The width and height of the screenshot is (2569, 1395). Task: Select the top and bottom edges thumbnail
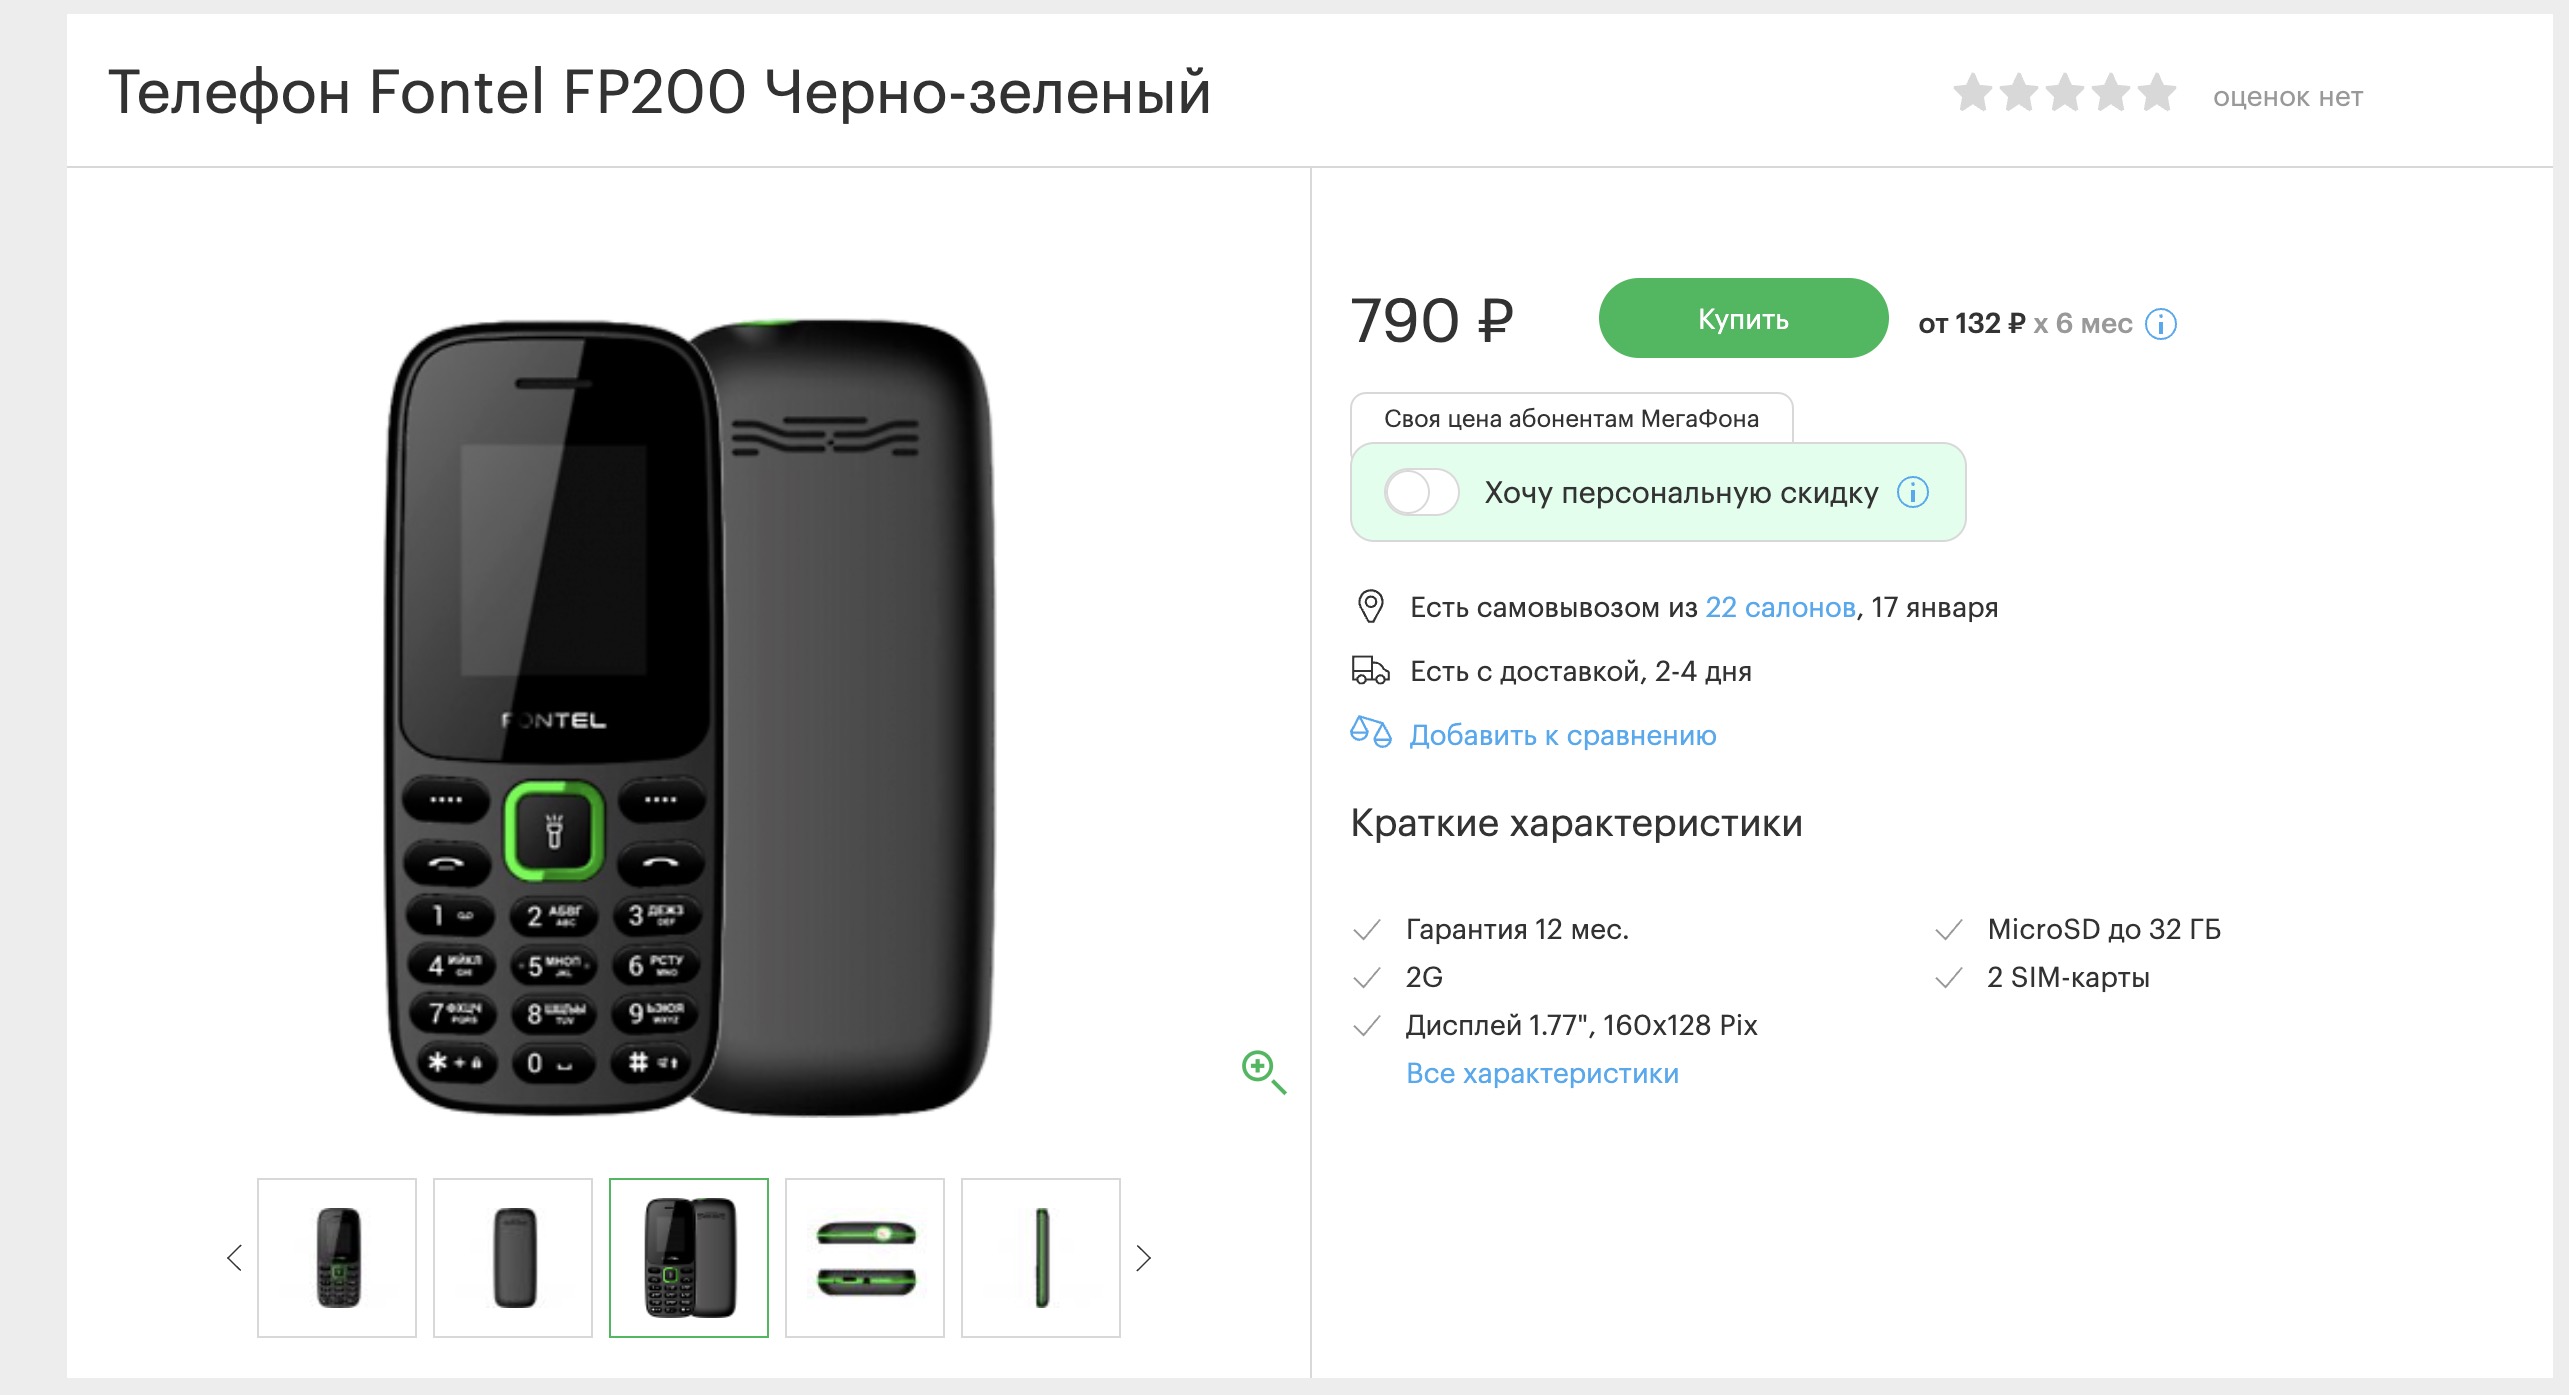[865, 1258]
